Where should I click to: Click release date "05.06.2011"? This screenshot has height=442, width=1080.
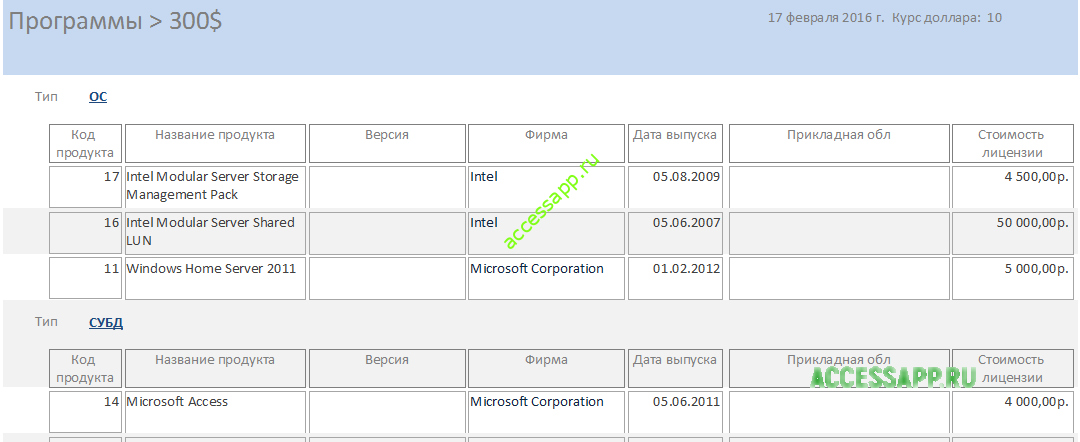point(675,412)
